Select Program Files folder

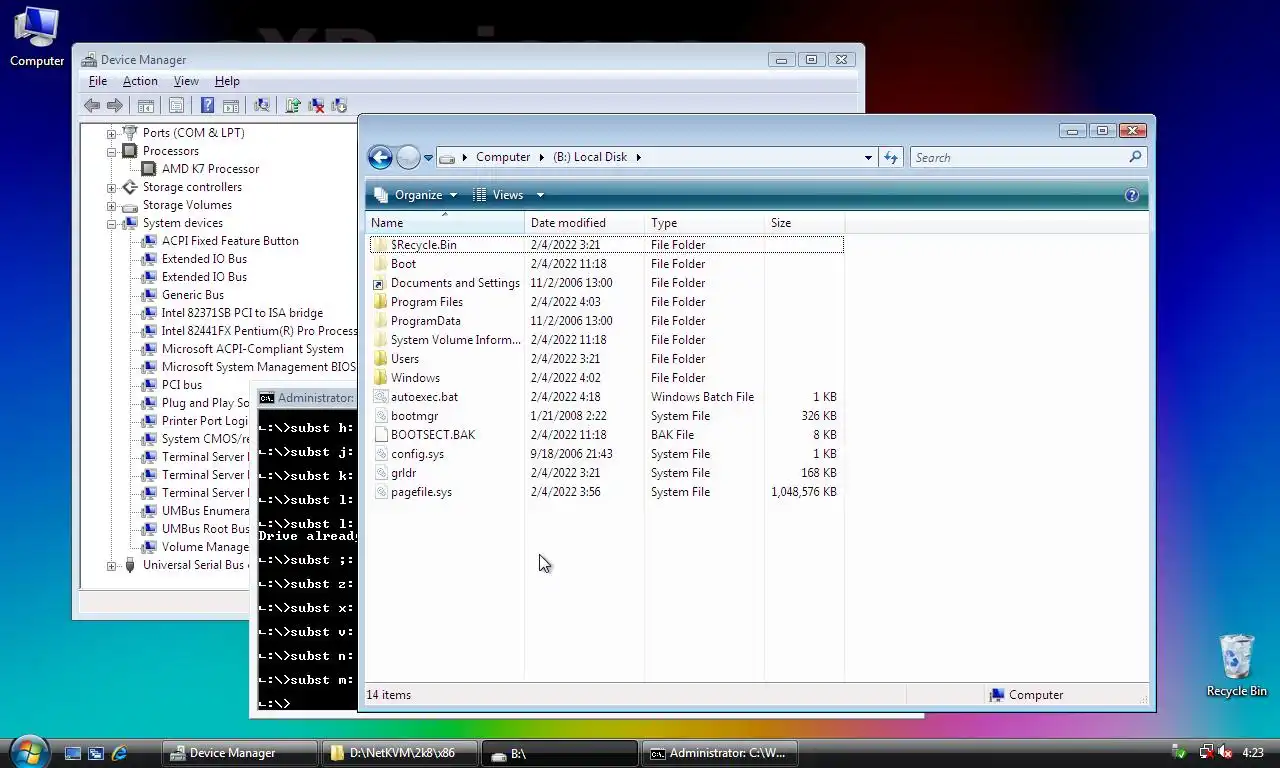click(x=426, y=302)
